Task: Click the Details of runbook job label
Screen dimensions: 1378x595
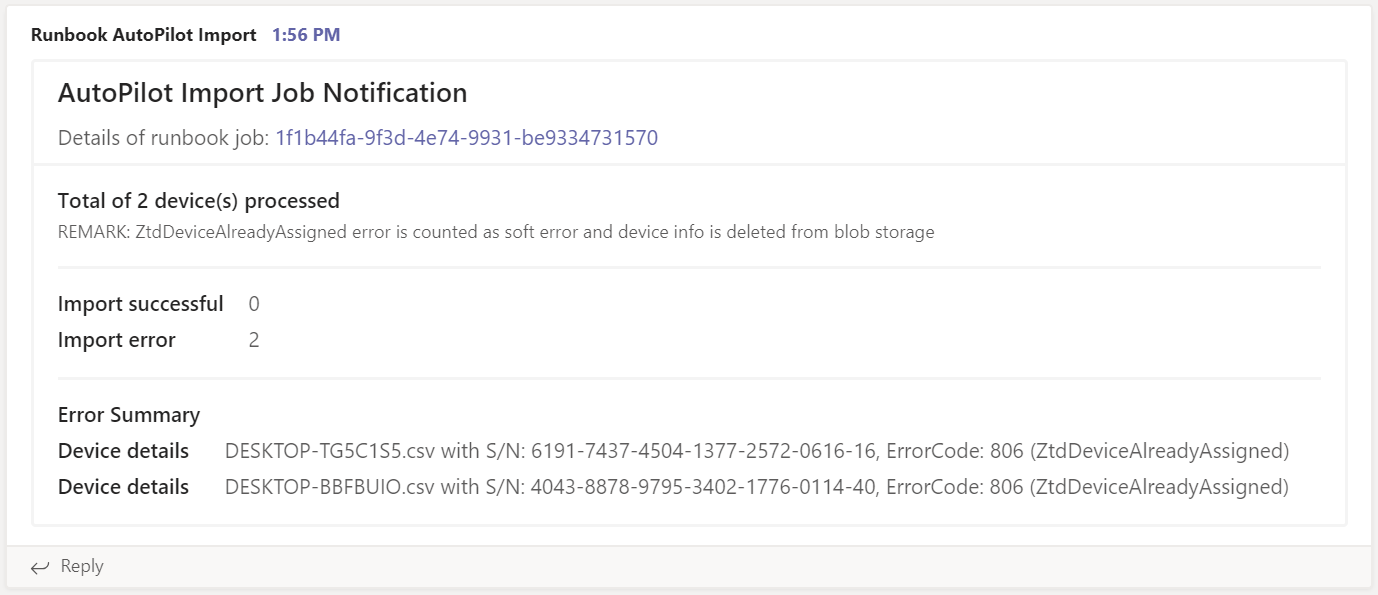Action: point(163,138)
